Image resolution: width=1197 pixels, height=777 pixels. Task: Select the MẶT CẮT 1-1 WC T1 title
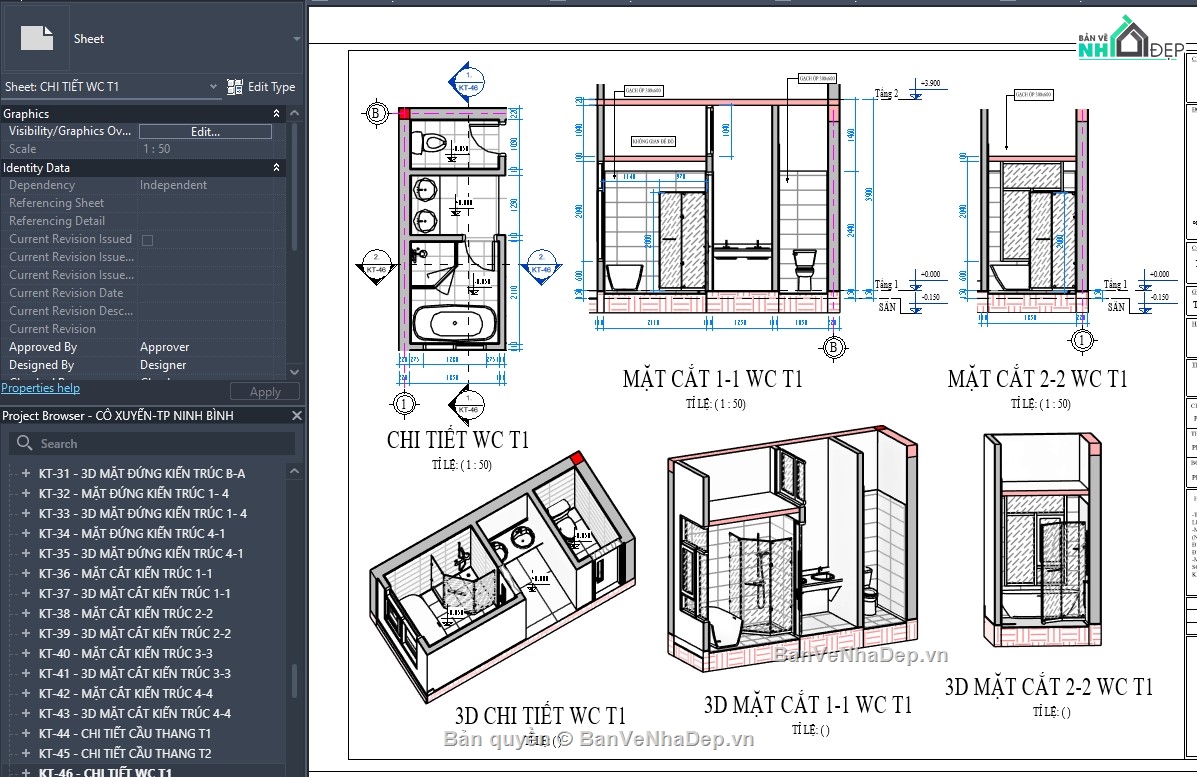712,379
